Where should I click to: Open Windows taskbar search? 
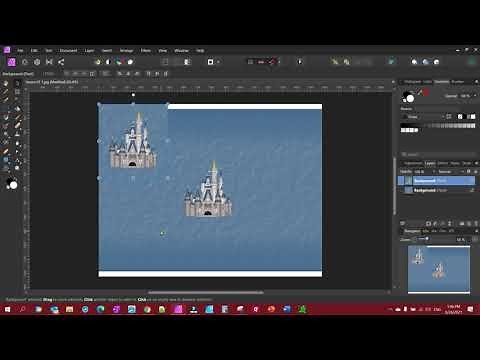click(23, 309)
